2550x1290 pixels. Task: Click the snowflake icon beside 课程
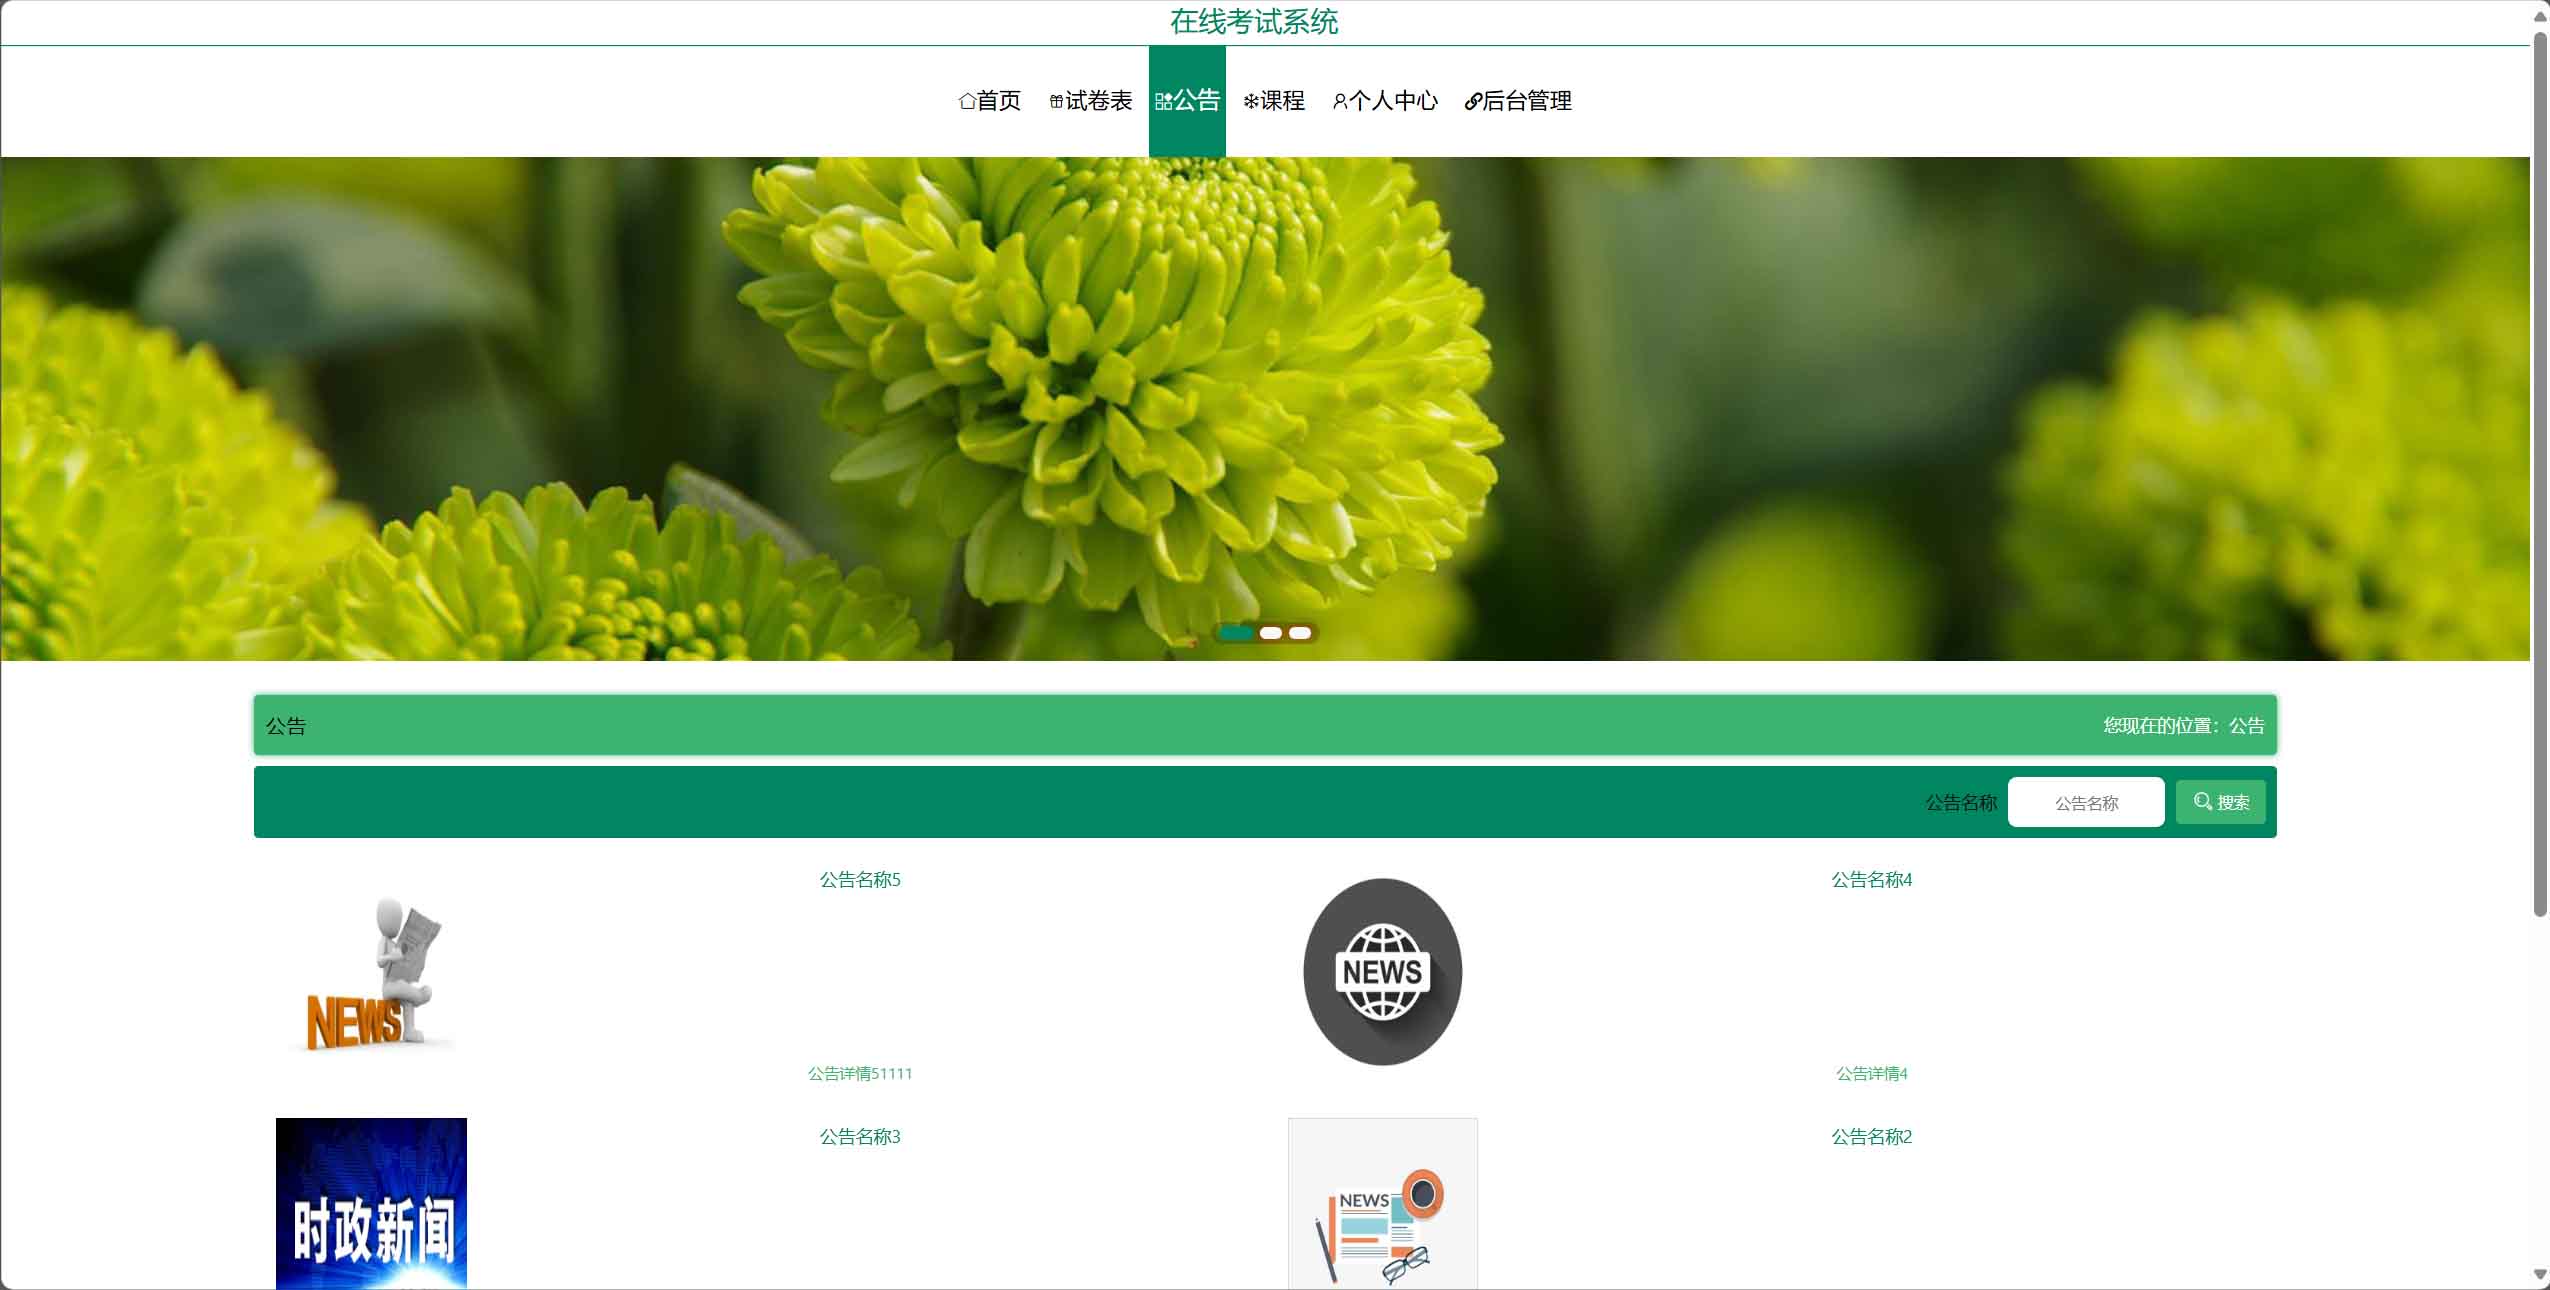click(x=1250, y=101)
